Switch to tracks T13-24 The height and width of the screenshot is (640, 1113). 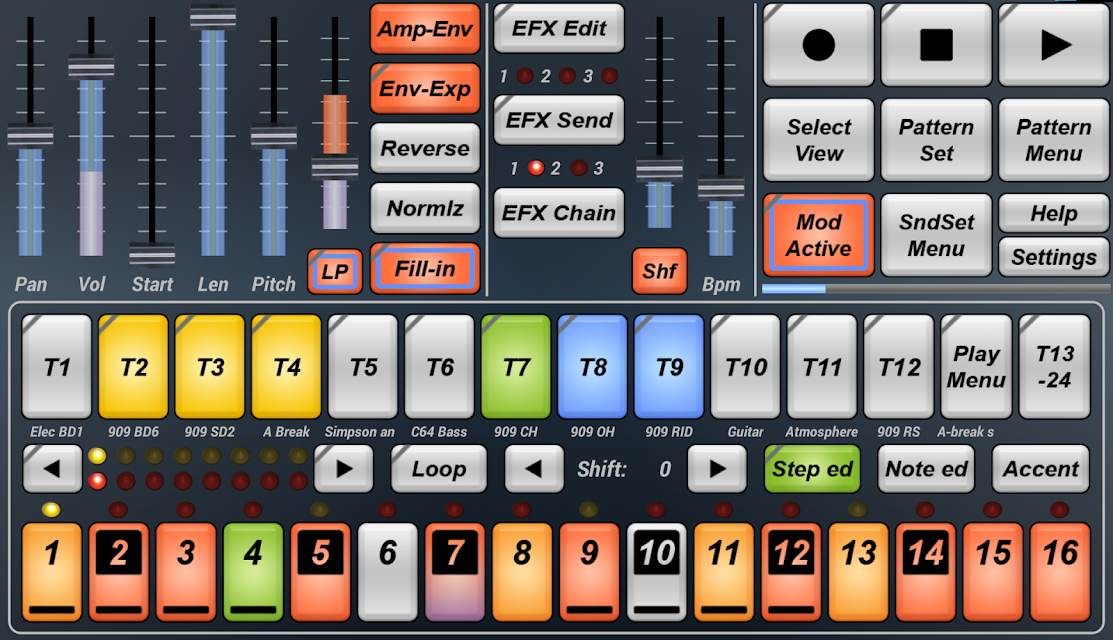pos(1055,367)
